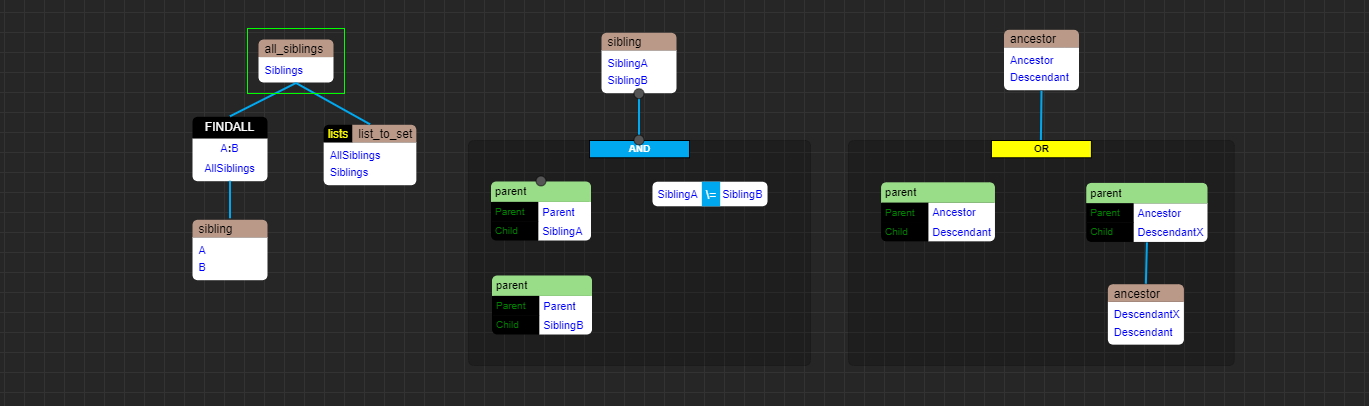Click the Siblings argument under all_siblings
The image size is (1369, 406).
(x=284, y=70)
